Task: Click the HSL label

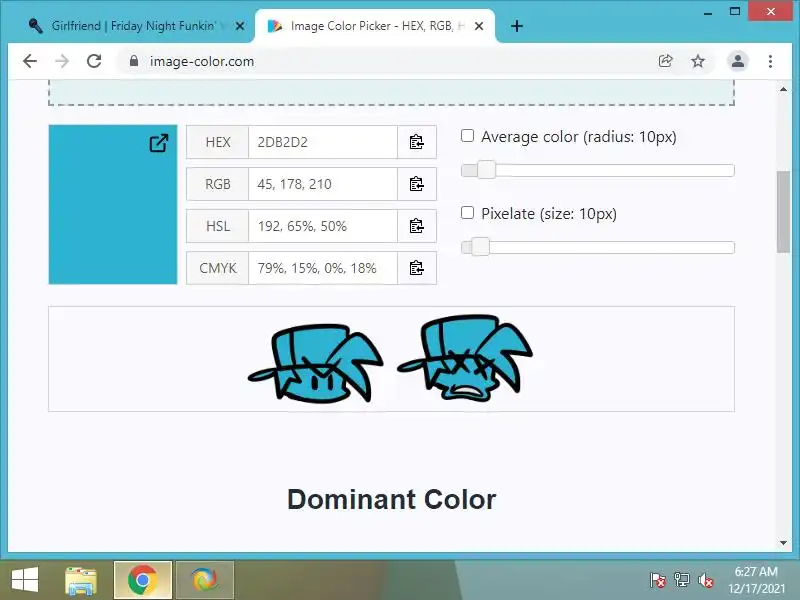Action: coord(218,226)
